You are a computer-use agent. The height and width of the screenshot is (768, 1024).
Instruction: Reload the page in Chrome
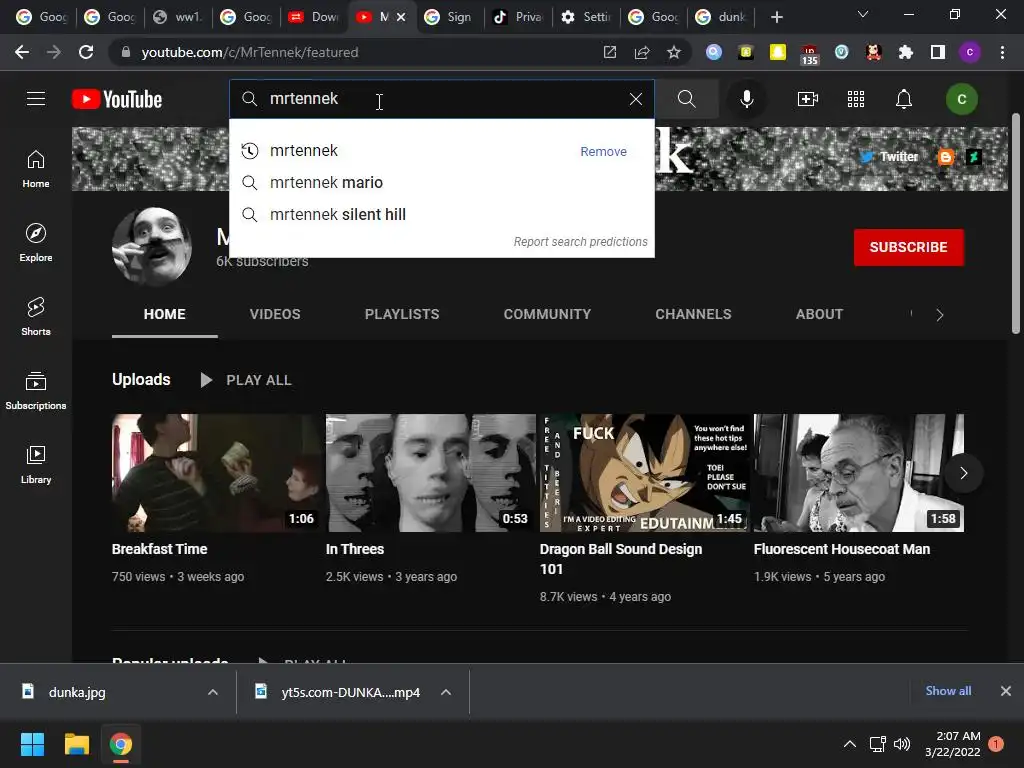[86, 52]
